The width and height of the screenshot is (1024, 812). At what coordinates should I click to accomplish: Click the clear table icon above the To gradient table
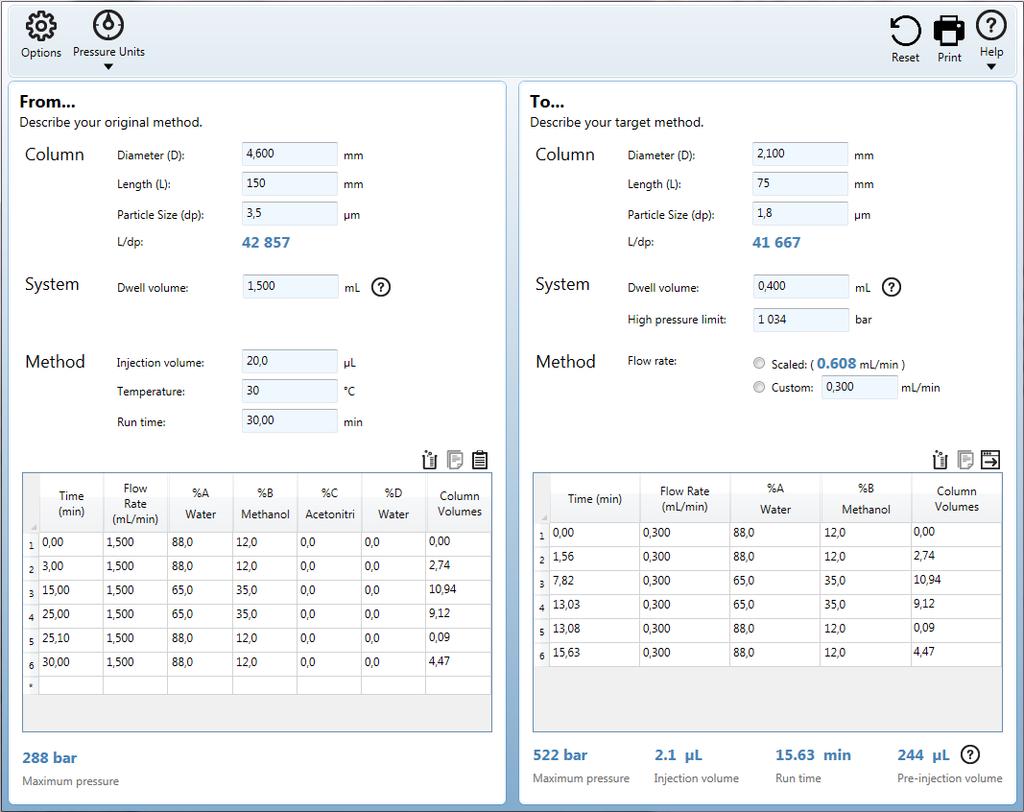[x=940, y=460]
